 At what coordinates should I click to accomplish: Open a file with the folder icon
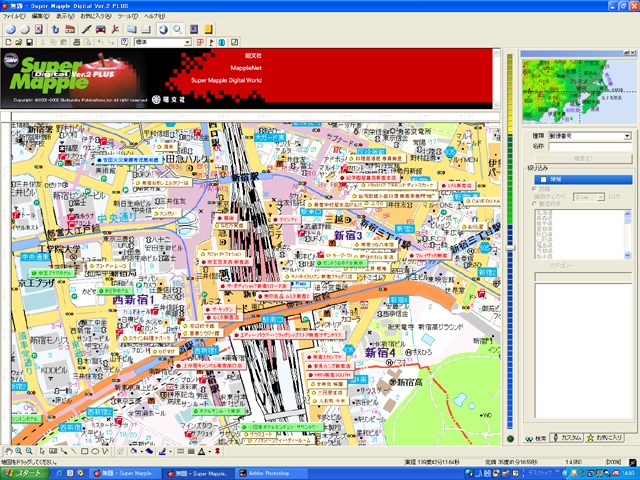click(19, 42)
